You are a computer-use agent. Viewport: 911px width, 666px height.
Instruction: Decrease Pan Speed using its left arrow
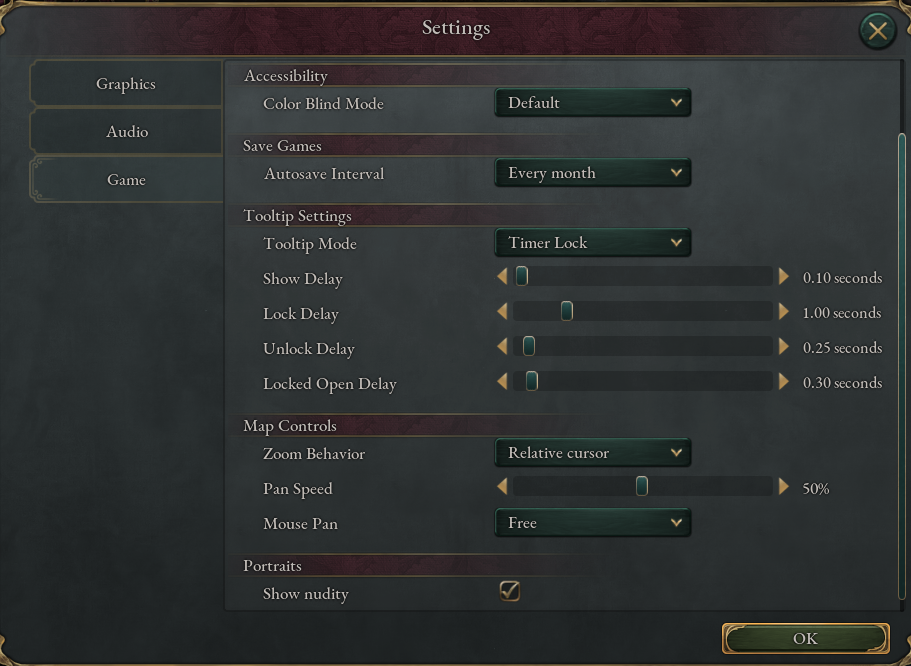[x=502, y=486]
